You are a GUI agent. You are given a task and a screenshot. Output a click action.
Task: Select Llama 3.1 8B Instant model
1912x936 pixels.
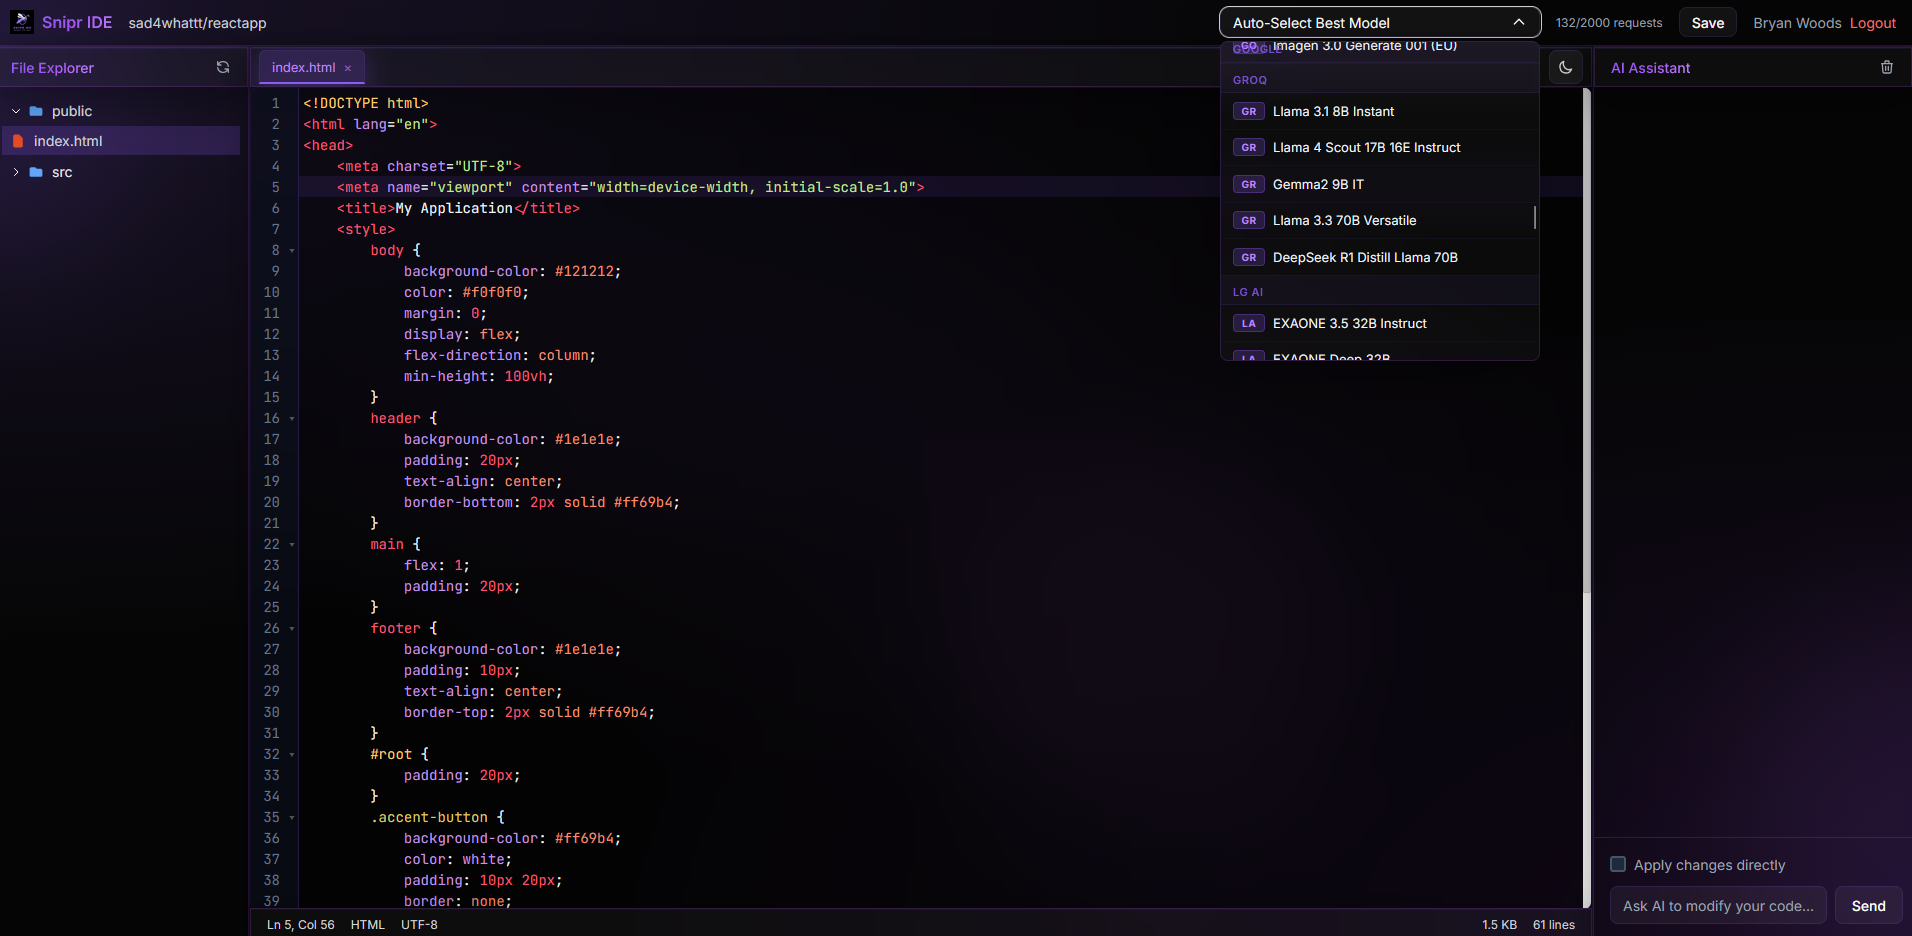tap(1379, 111)
